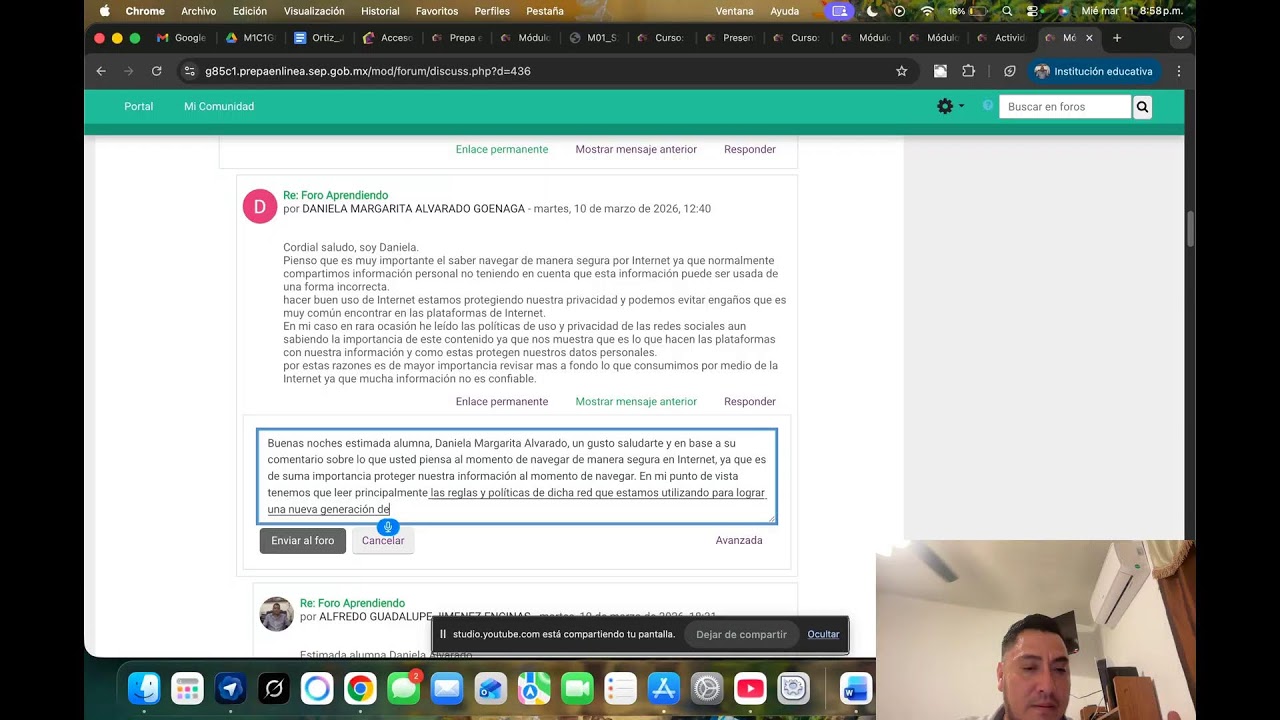Viewport: 1280px width, 720px height.
Task: Open ALFREDO GUADALUPE JIMENEZ ENCINAS avatar photo
Action: (277, 614)
